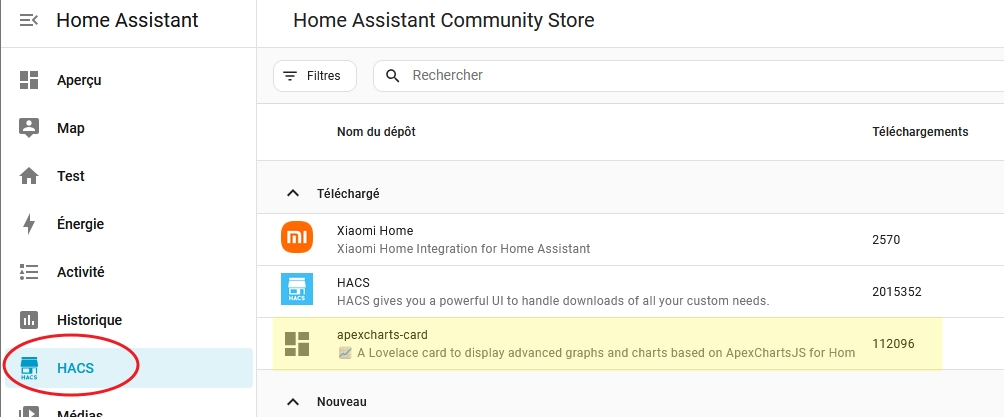Sort by Téléchargements column header
Viewport: 1004px width, 417px height.
pos(920,132)
